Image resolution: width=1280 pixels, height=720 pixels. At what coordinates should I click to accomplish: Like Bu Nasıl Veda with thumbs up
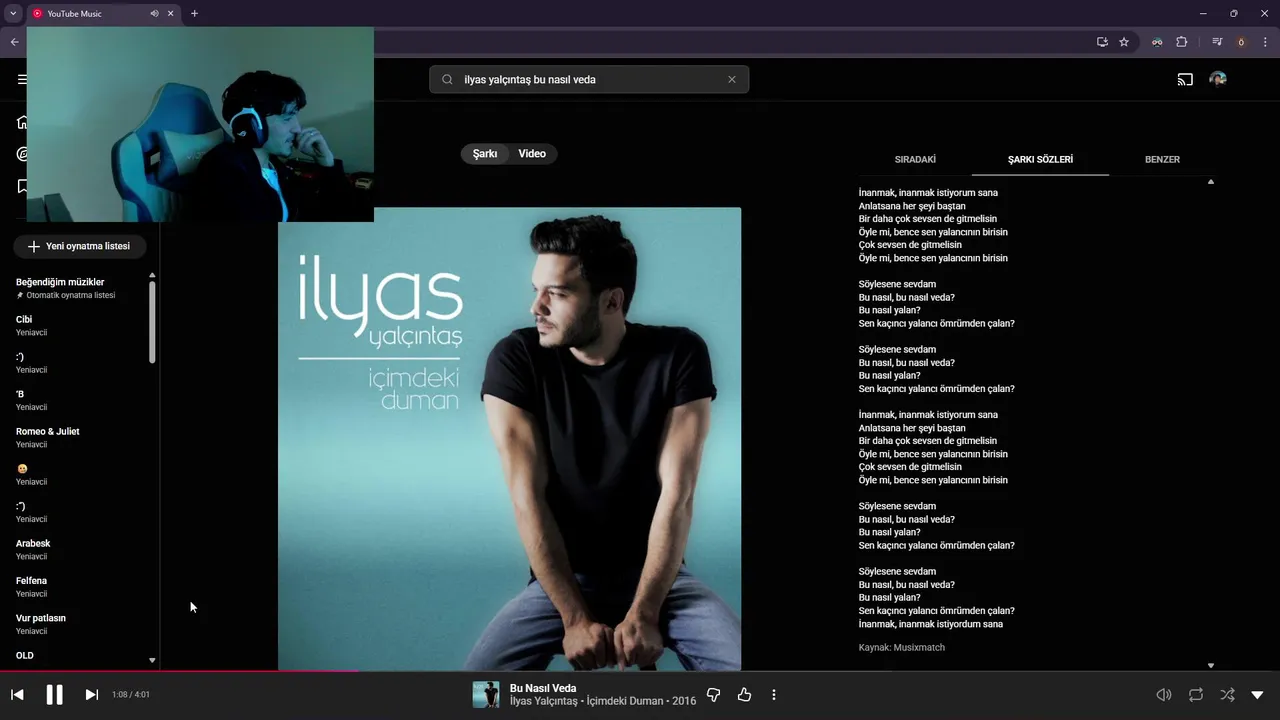pyautogui.click(x=744, y=695)
